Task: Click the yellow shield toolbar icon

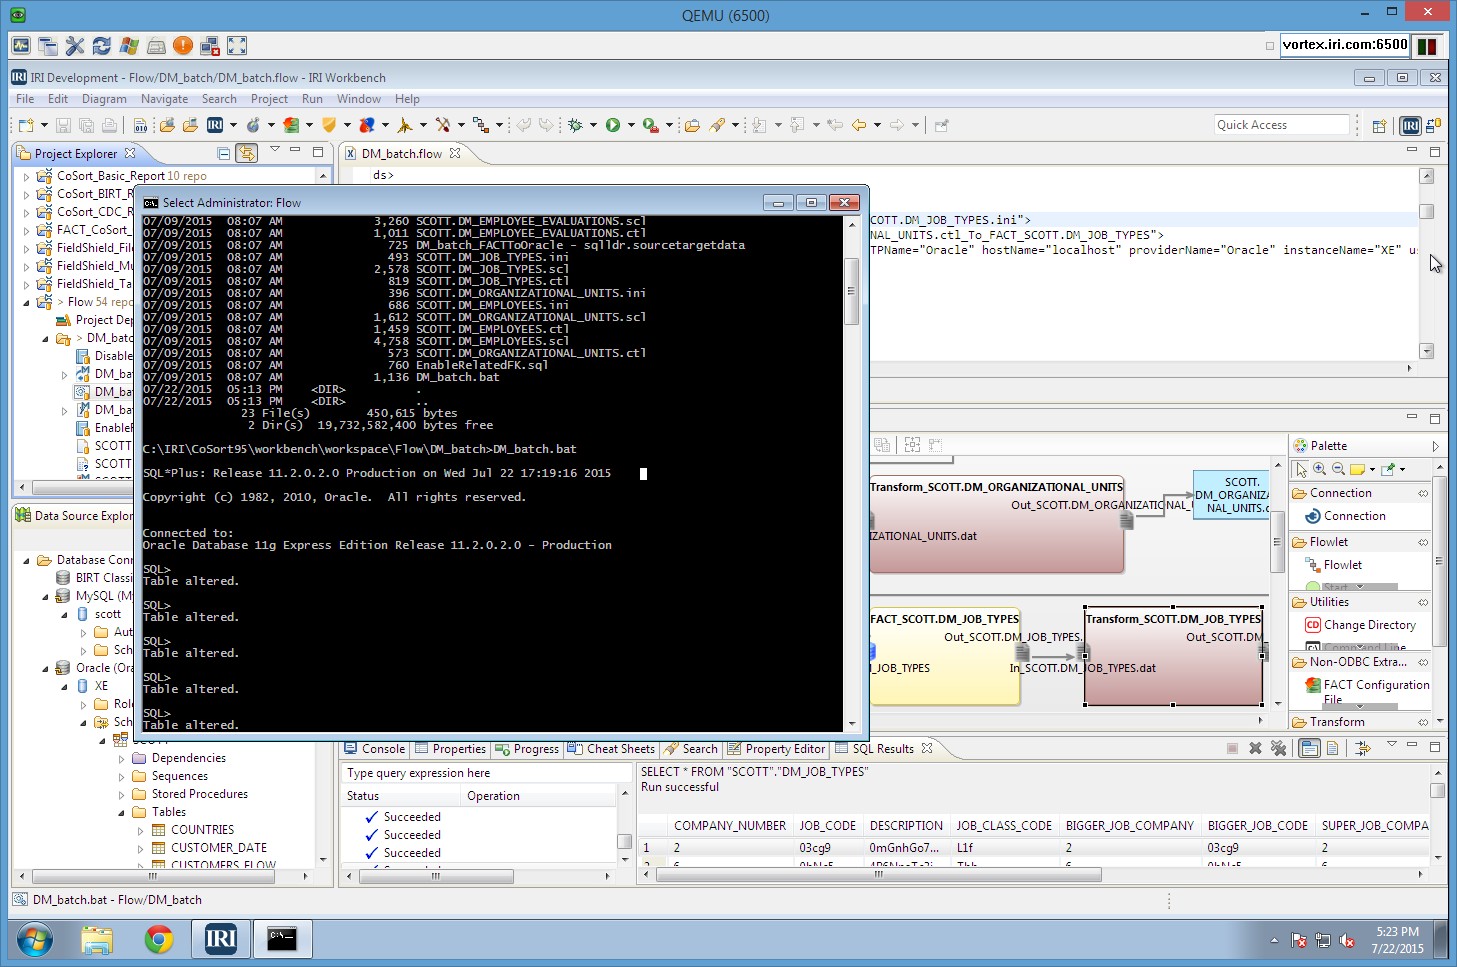Action: 329,125
